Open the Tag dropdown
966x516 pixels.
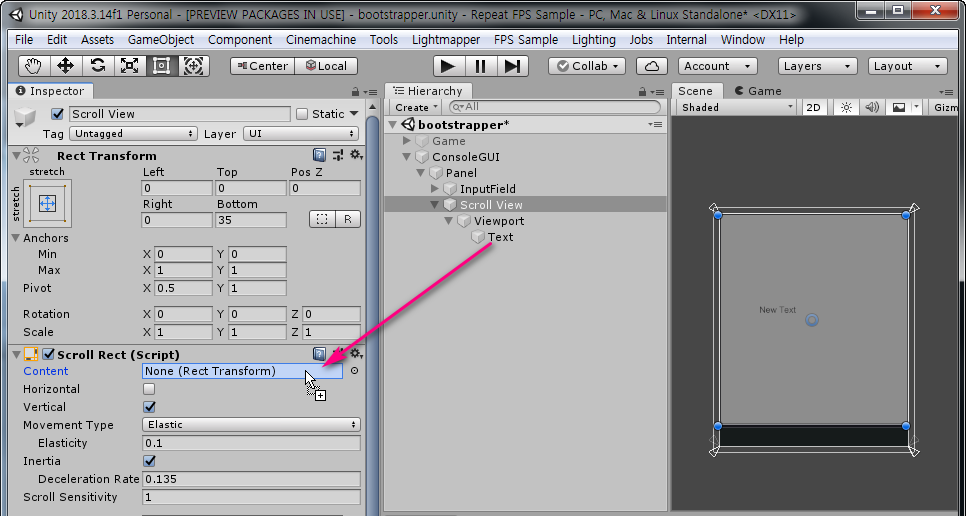point(133,134)
